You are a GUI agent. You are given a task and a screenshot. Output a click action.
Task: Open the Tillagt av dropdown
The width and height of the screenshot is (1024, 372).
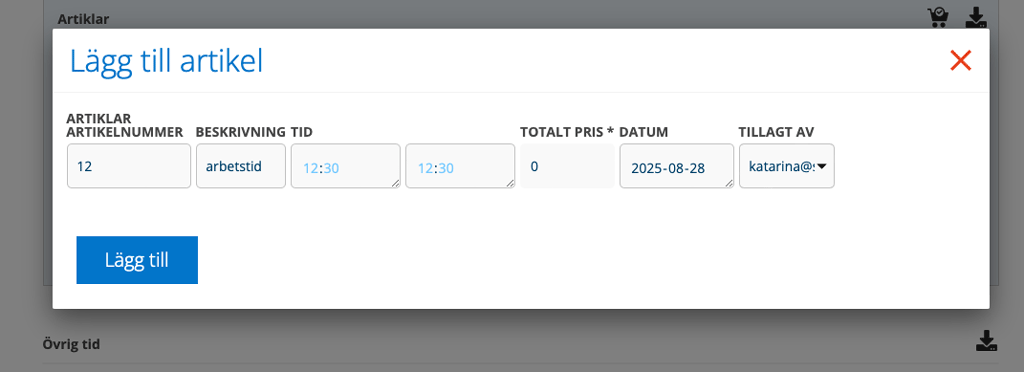coord(787,166)
